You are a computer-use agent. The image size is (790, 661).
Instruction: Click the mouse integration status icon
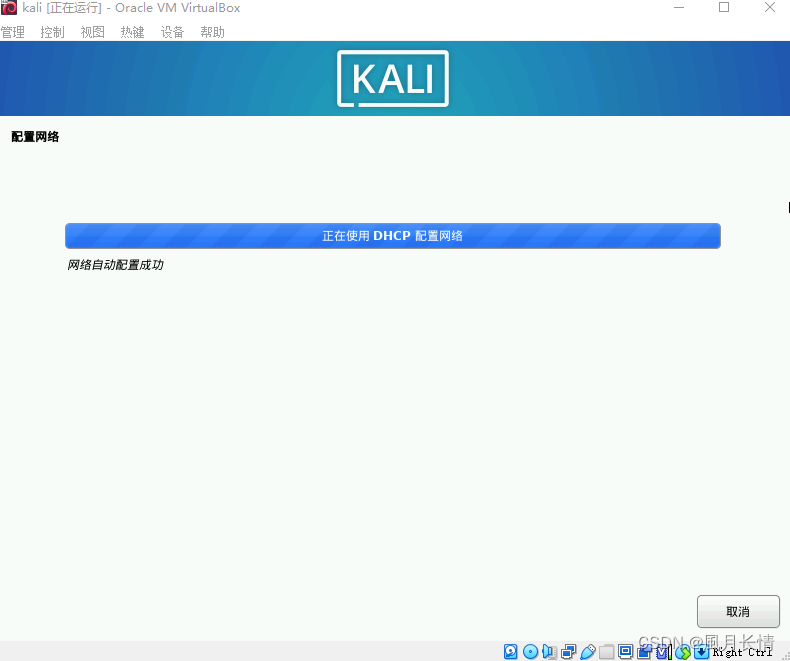click(683, 651)
